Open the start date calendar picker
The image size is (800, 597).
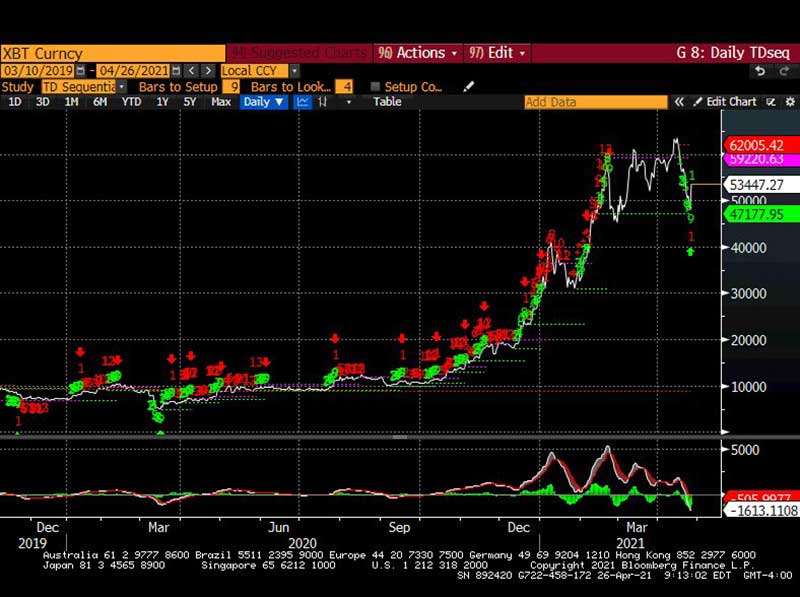click(x=81, y=70)
